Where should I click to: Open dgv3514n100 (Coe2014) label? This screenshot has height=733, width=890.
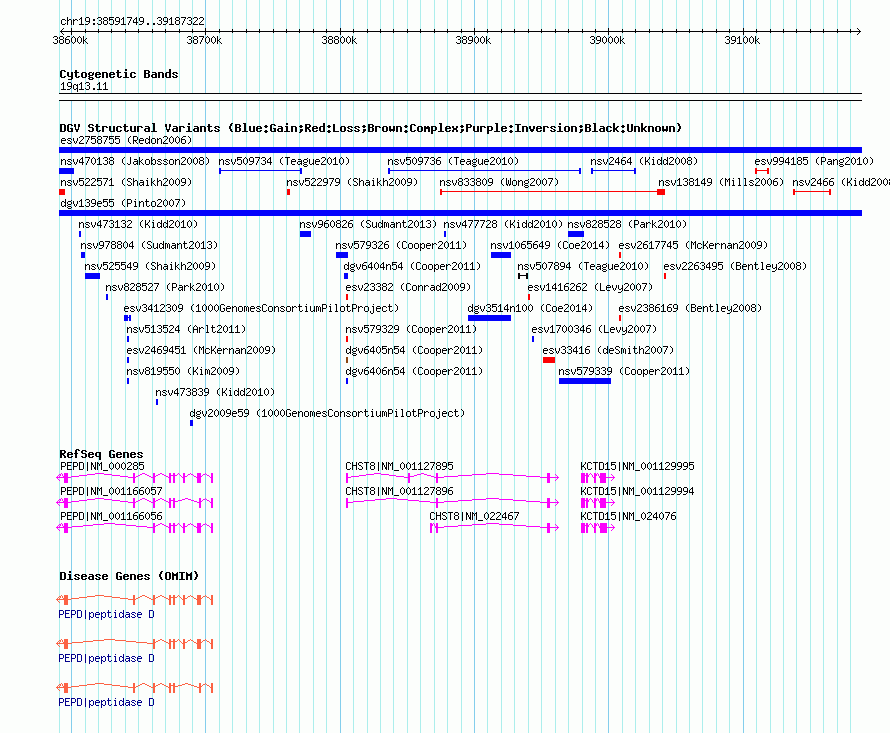pyautogui.click(x=530, y=308)
